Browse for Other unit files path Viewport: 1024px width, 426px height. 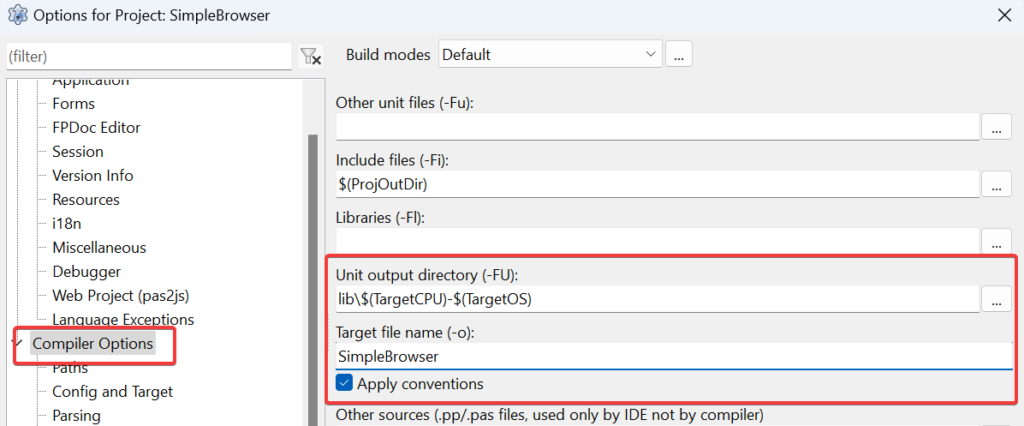996,127
